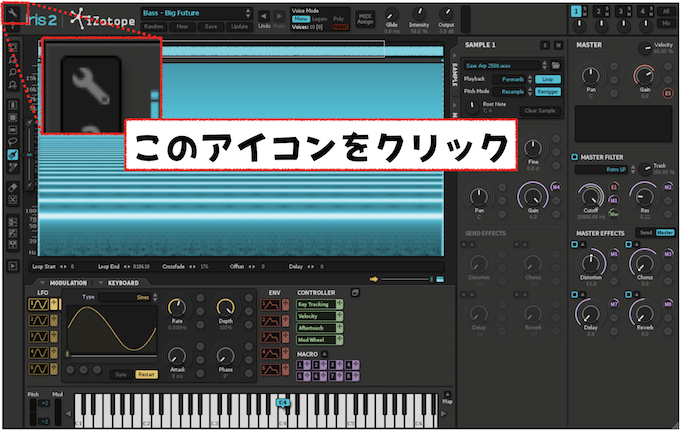Switch to sample layer 2 tab
The height and width of the screenshot is (430, 680).
598,11
